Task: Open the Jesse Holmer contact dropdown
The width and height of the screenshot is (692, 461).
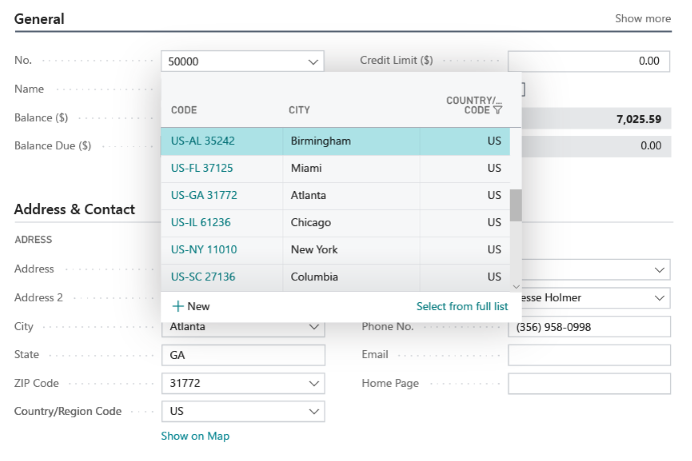Action: [x=659, y=298]
